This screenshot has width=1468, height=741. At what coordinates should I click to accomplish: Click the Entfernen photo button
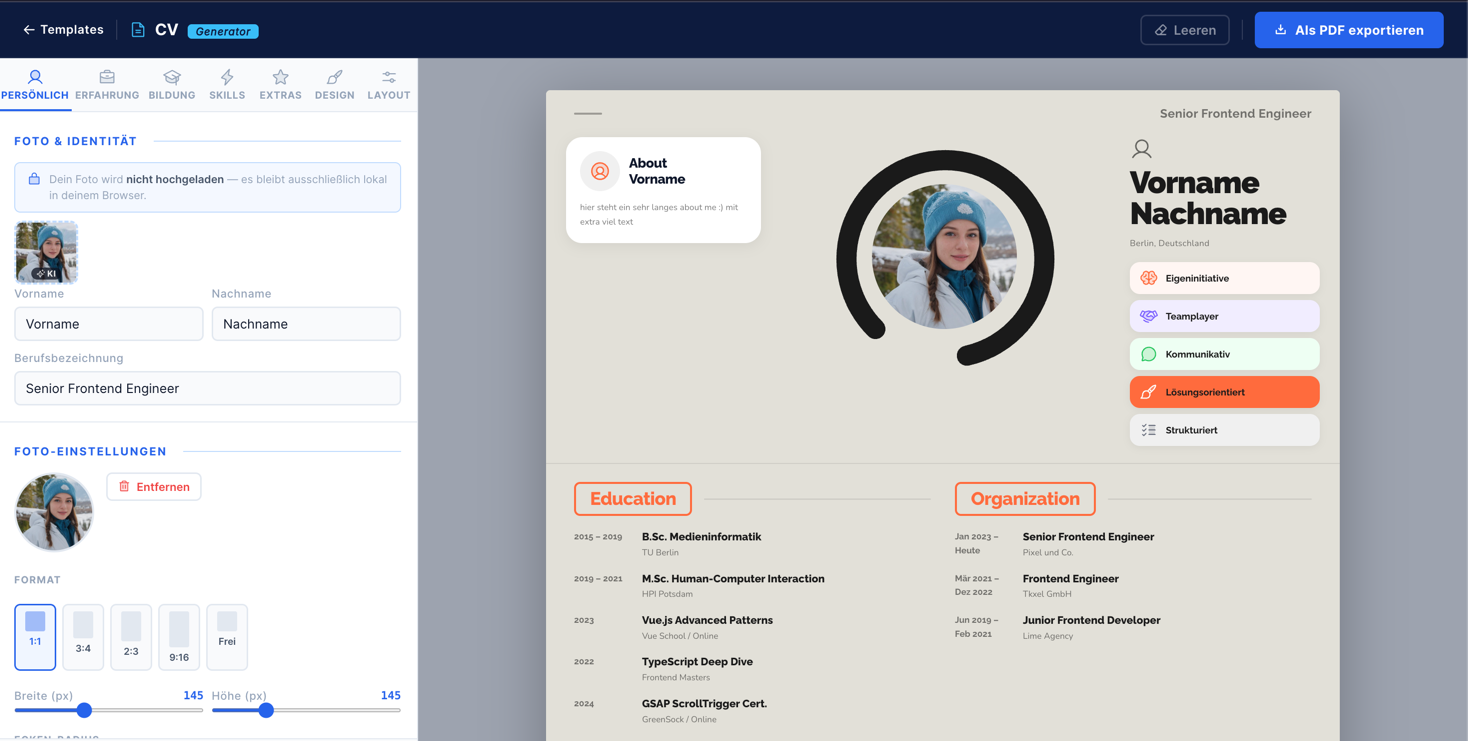154,487
